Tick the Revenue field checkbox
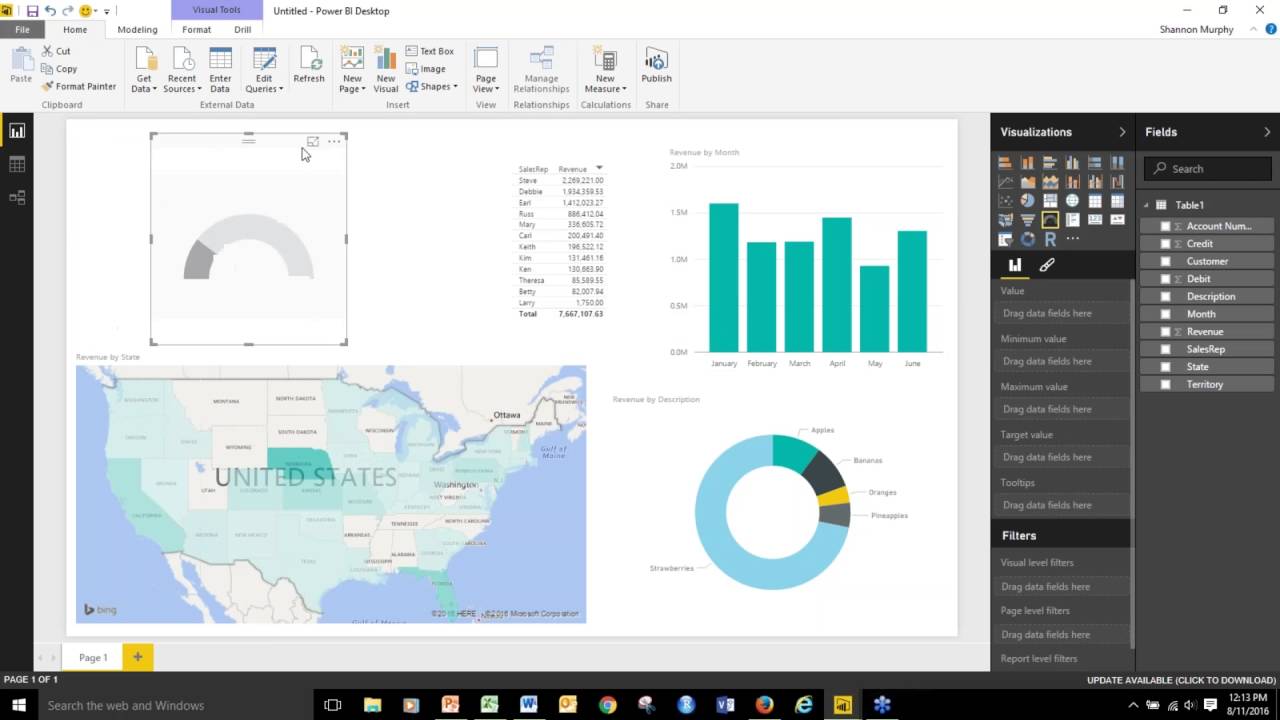 click(1165, 331)
